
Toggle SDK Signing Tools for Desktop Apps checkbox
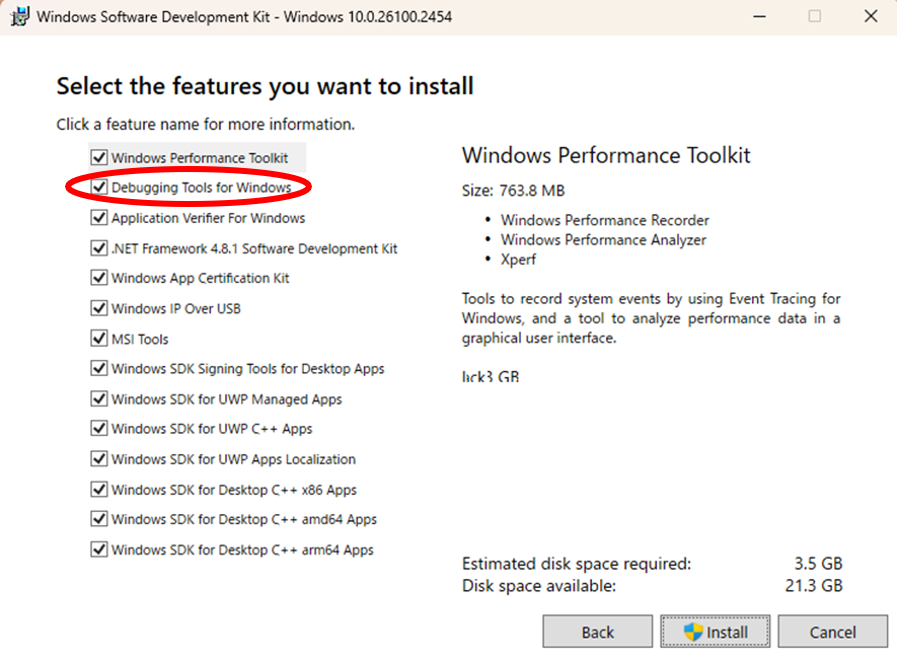[99, 369]
